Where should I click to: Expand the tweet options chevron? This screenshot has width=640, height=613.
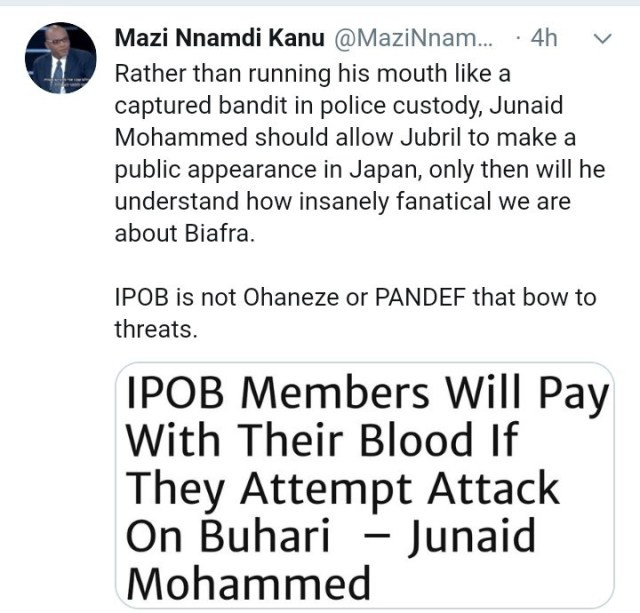602,39
